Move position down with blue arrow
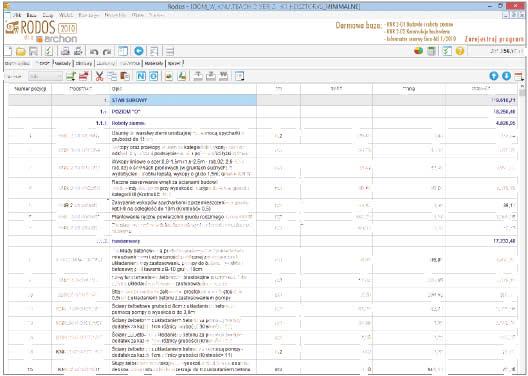Screen dimensions: 528x376 (506, 76)
